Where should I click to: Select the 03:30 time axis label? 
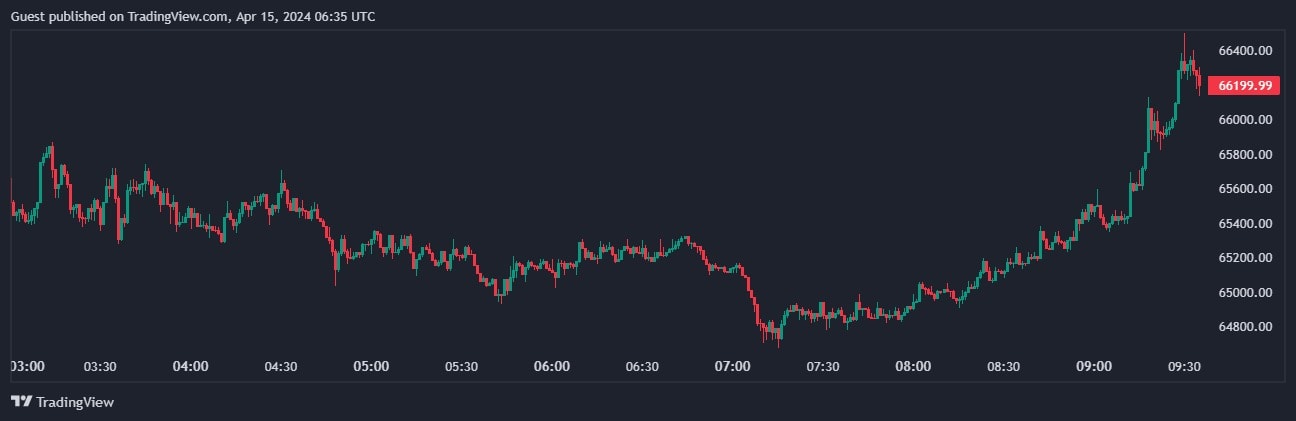tap(100, 367)
